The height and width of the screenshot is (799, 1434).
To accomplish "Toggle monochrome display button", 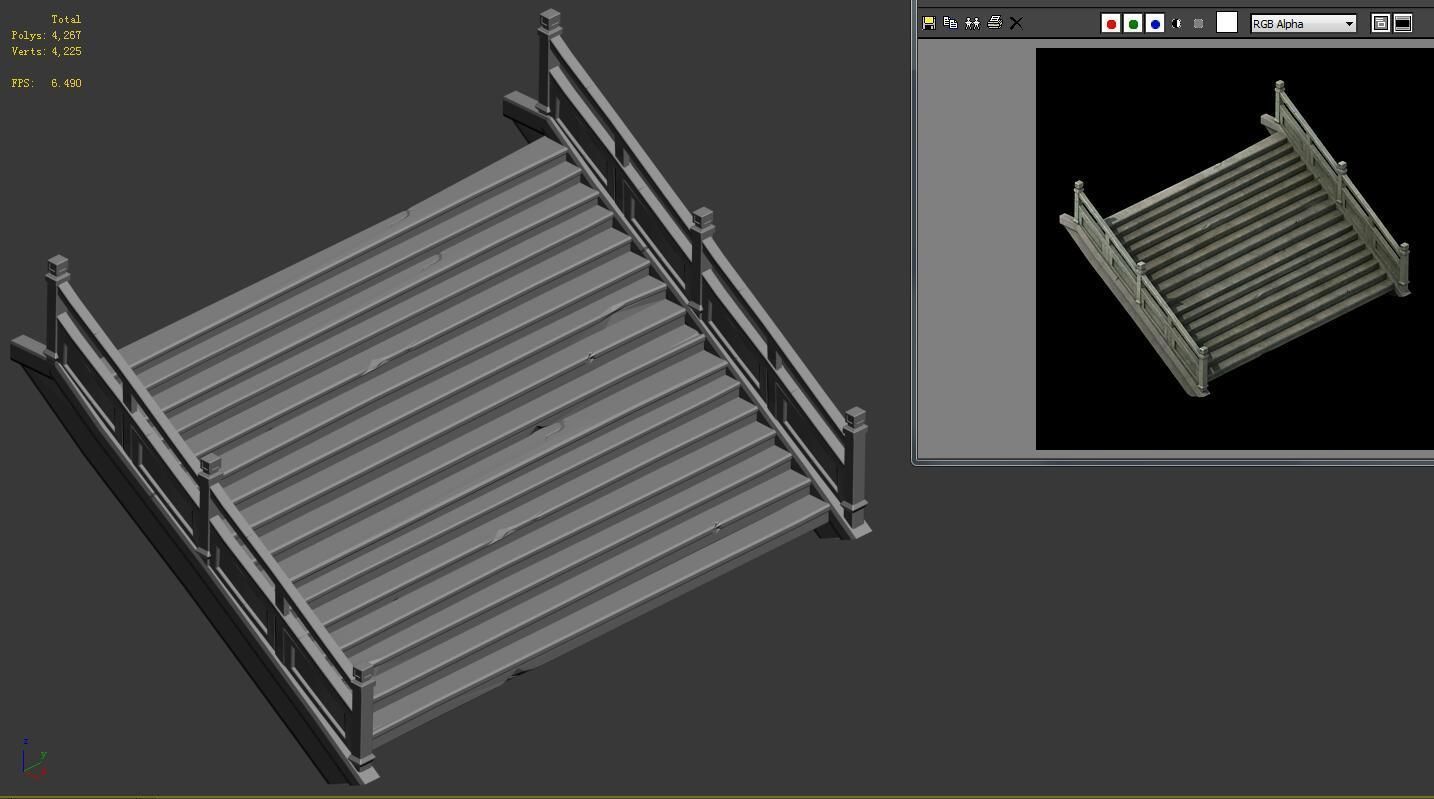I will (1198, 23).
